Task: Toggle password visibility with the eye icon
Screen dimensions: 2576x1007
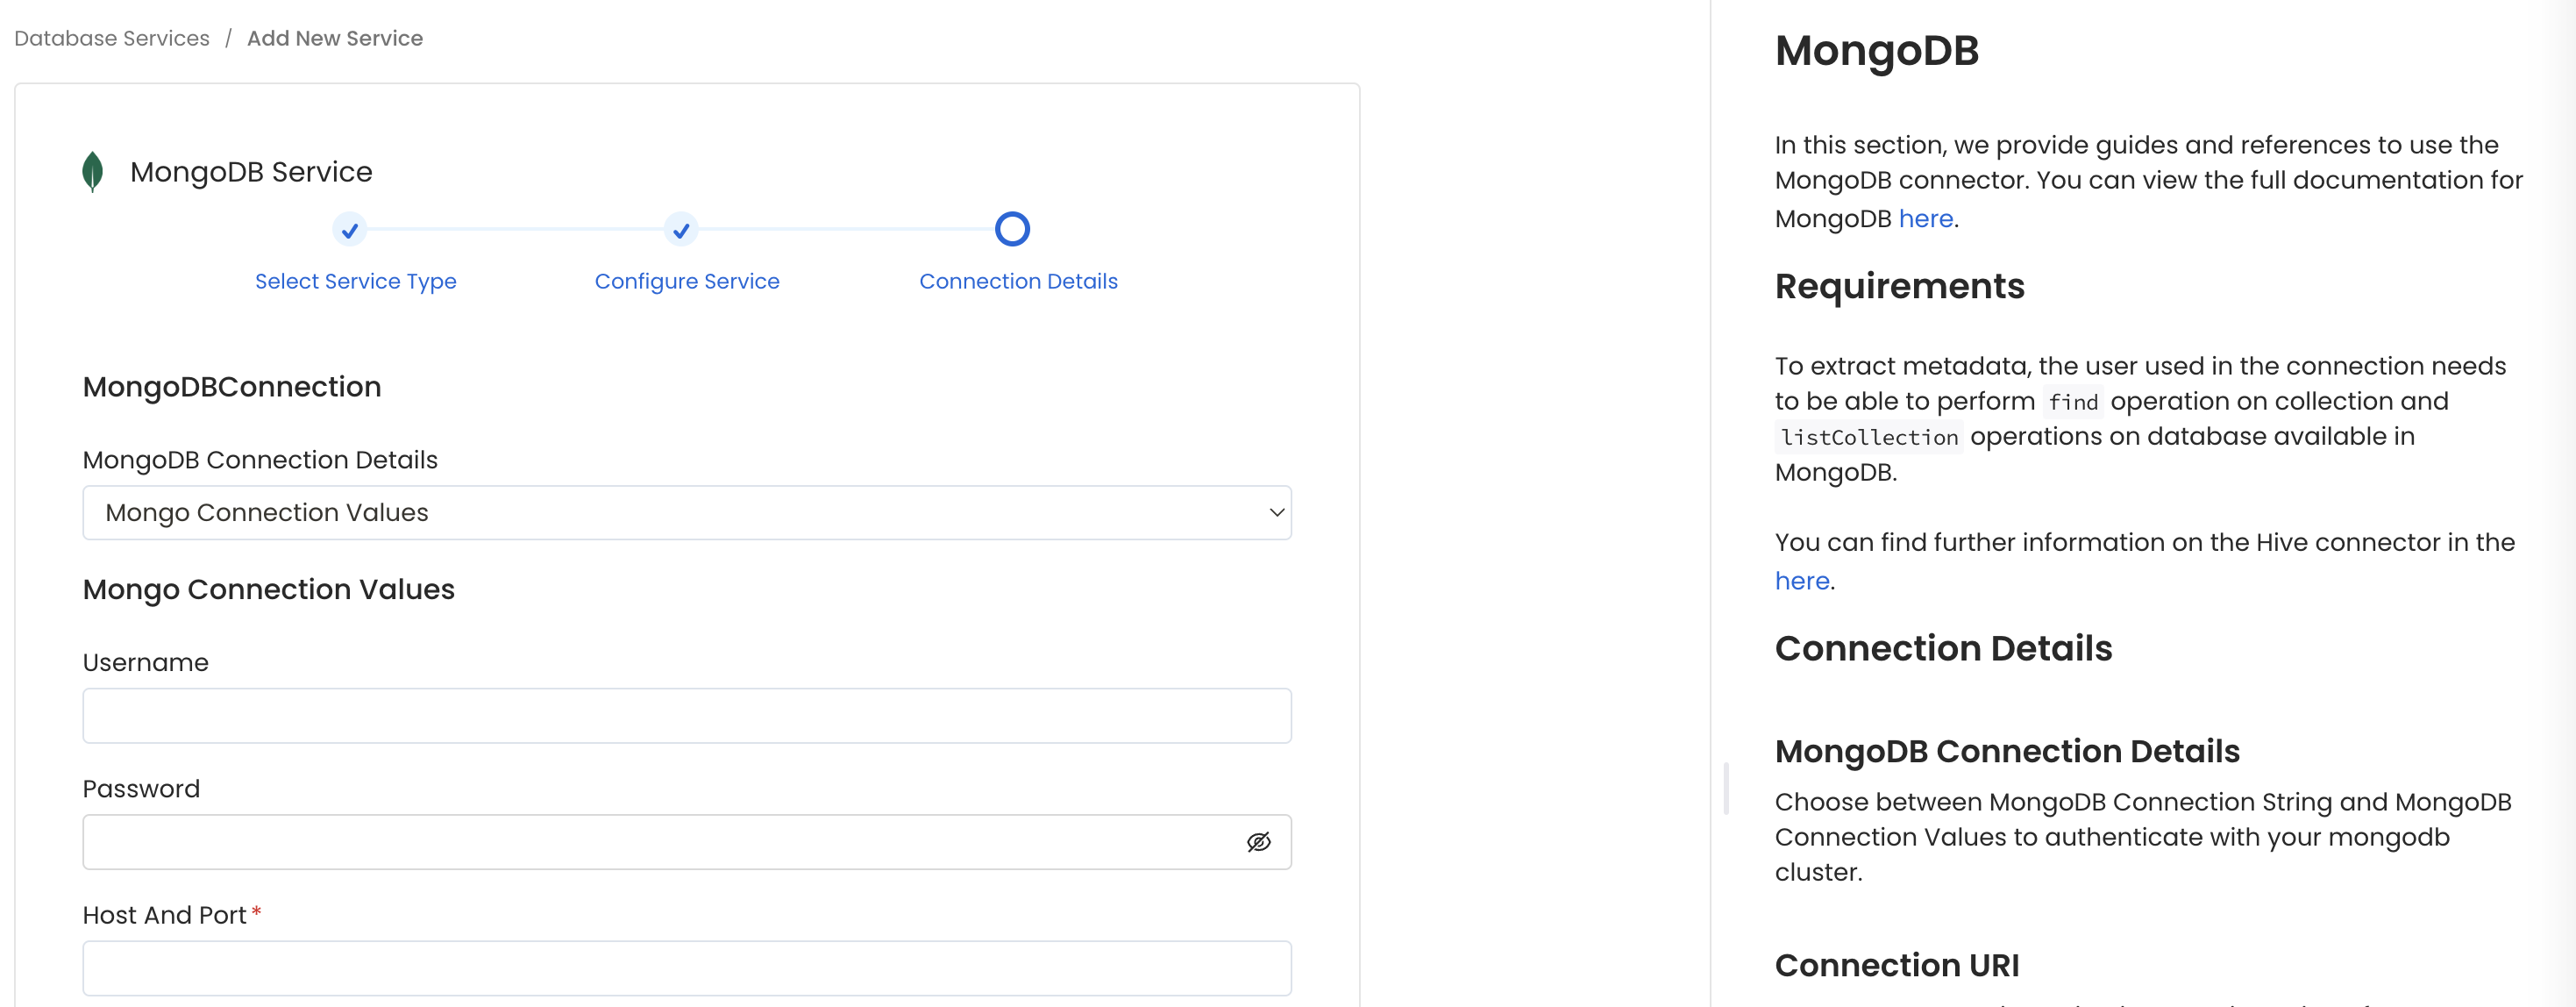Action: [1258, 841]
